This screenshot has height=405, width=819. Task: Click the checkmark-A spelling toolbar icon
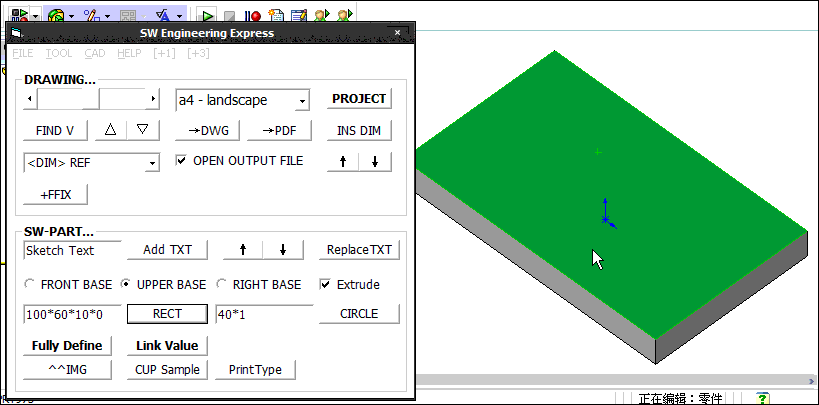(163, 15)
